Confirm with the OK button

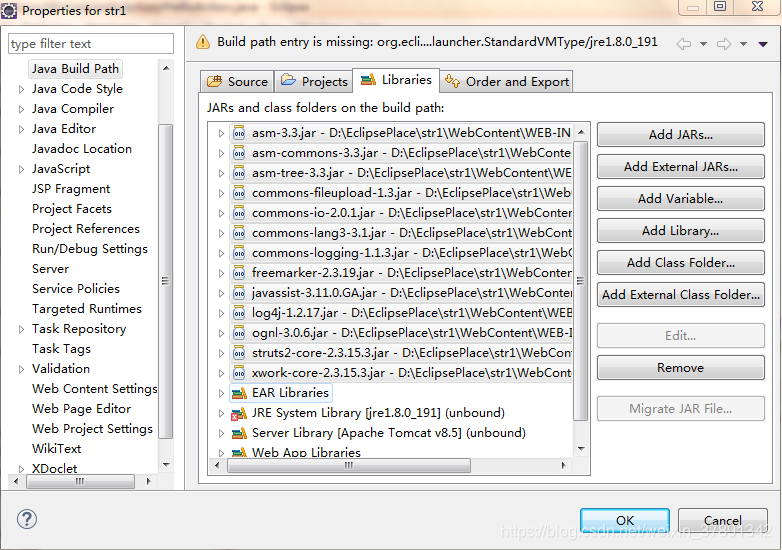coord(624,521)
